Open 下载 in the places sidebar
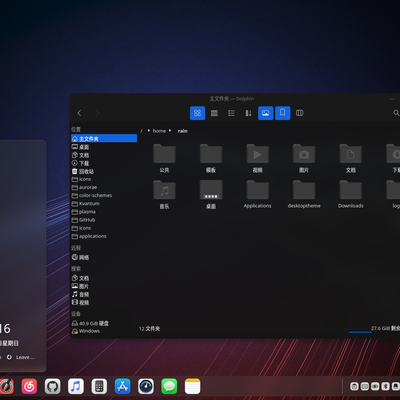The height and width of the screenshot is (400, 400). click(104, 163)
